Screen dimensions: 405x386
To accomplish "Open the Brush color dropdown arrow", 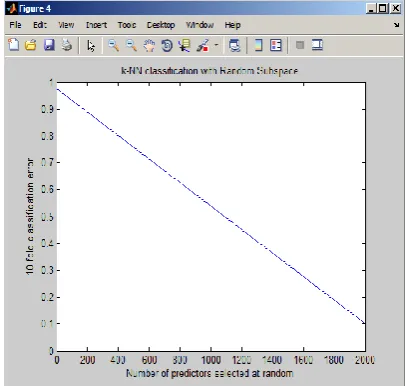I will point(216,45).
